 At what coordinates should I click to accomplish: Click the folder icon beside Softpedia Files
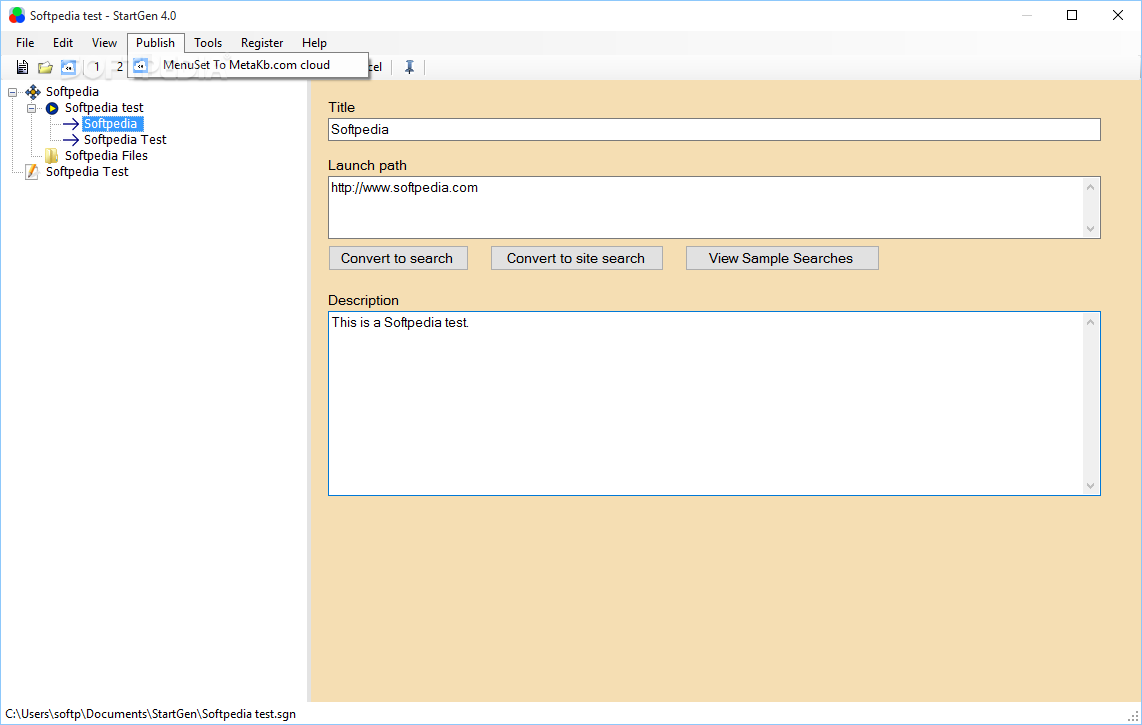tap(52, 156)
